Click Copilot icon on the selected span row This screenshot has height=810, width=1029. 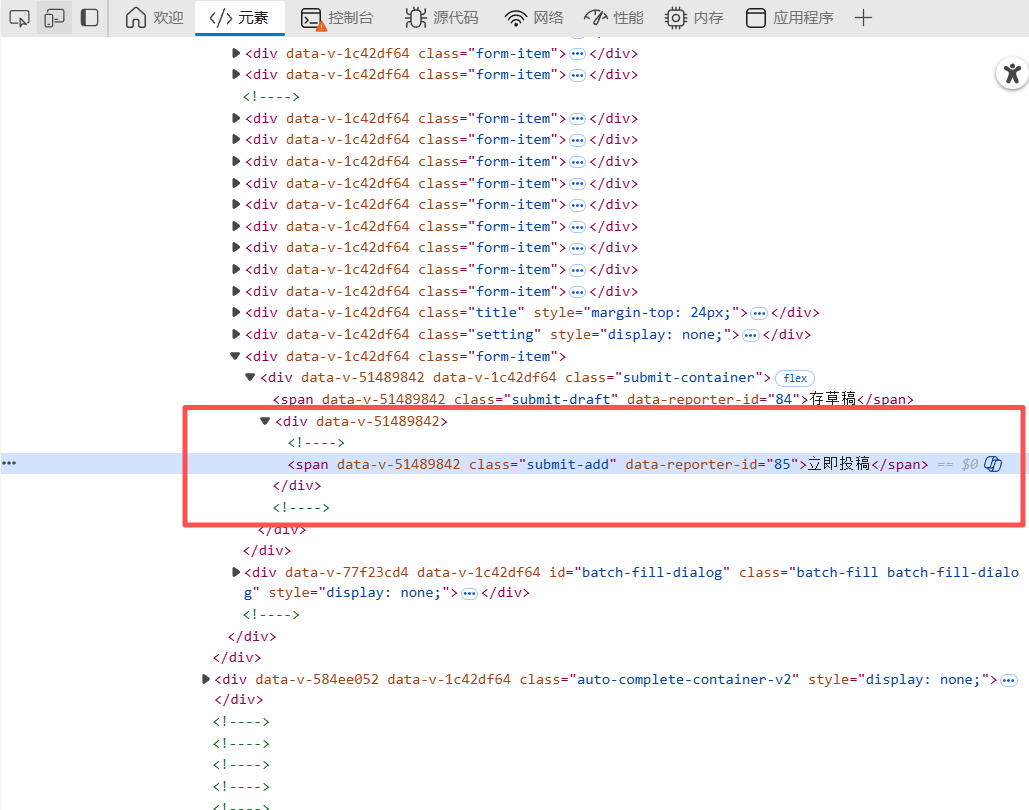(993, 464)
